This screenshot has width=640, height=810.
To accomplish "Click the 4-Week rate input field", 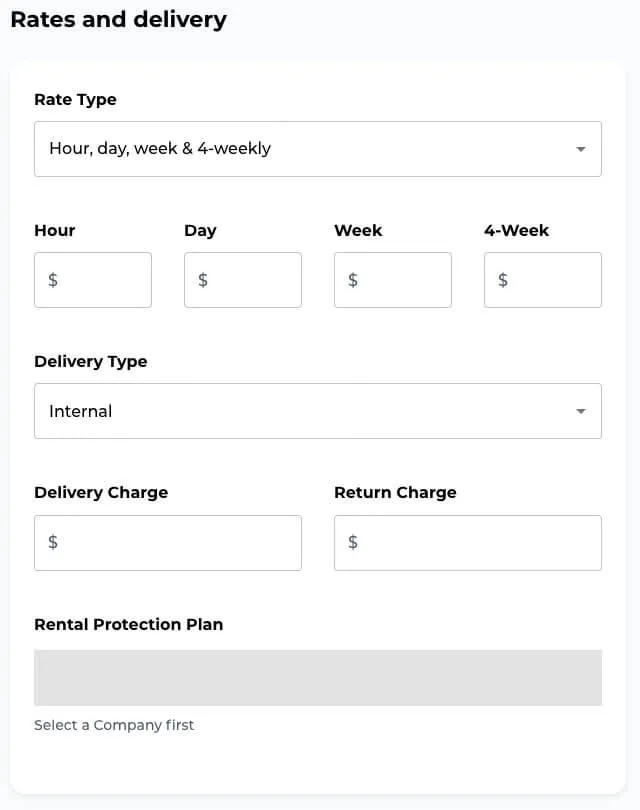I will (x=543, y=280).
